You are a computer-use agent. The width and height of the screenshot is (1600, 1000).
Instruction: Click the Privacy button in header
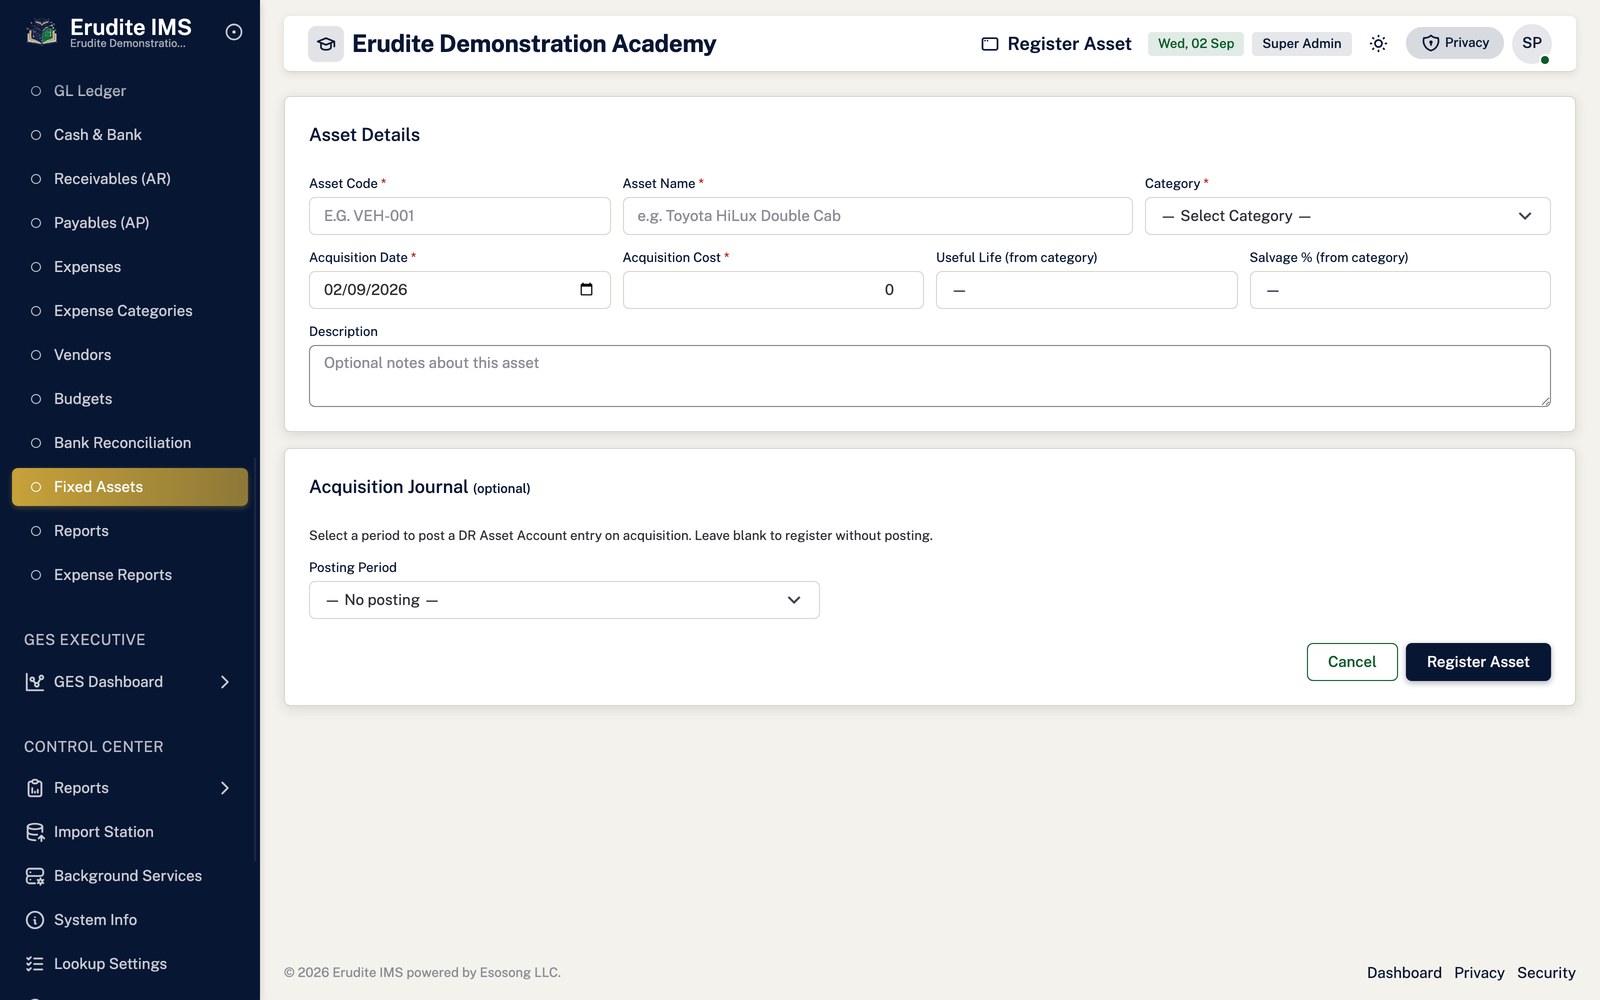tap(1455, 43)
